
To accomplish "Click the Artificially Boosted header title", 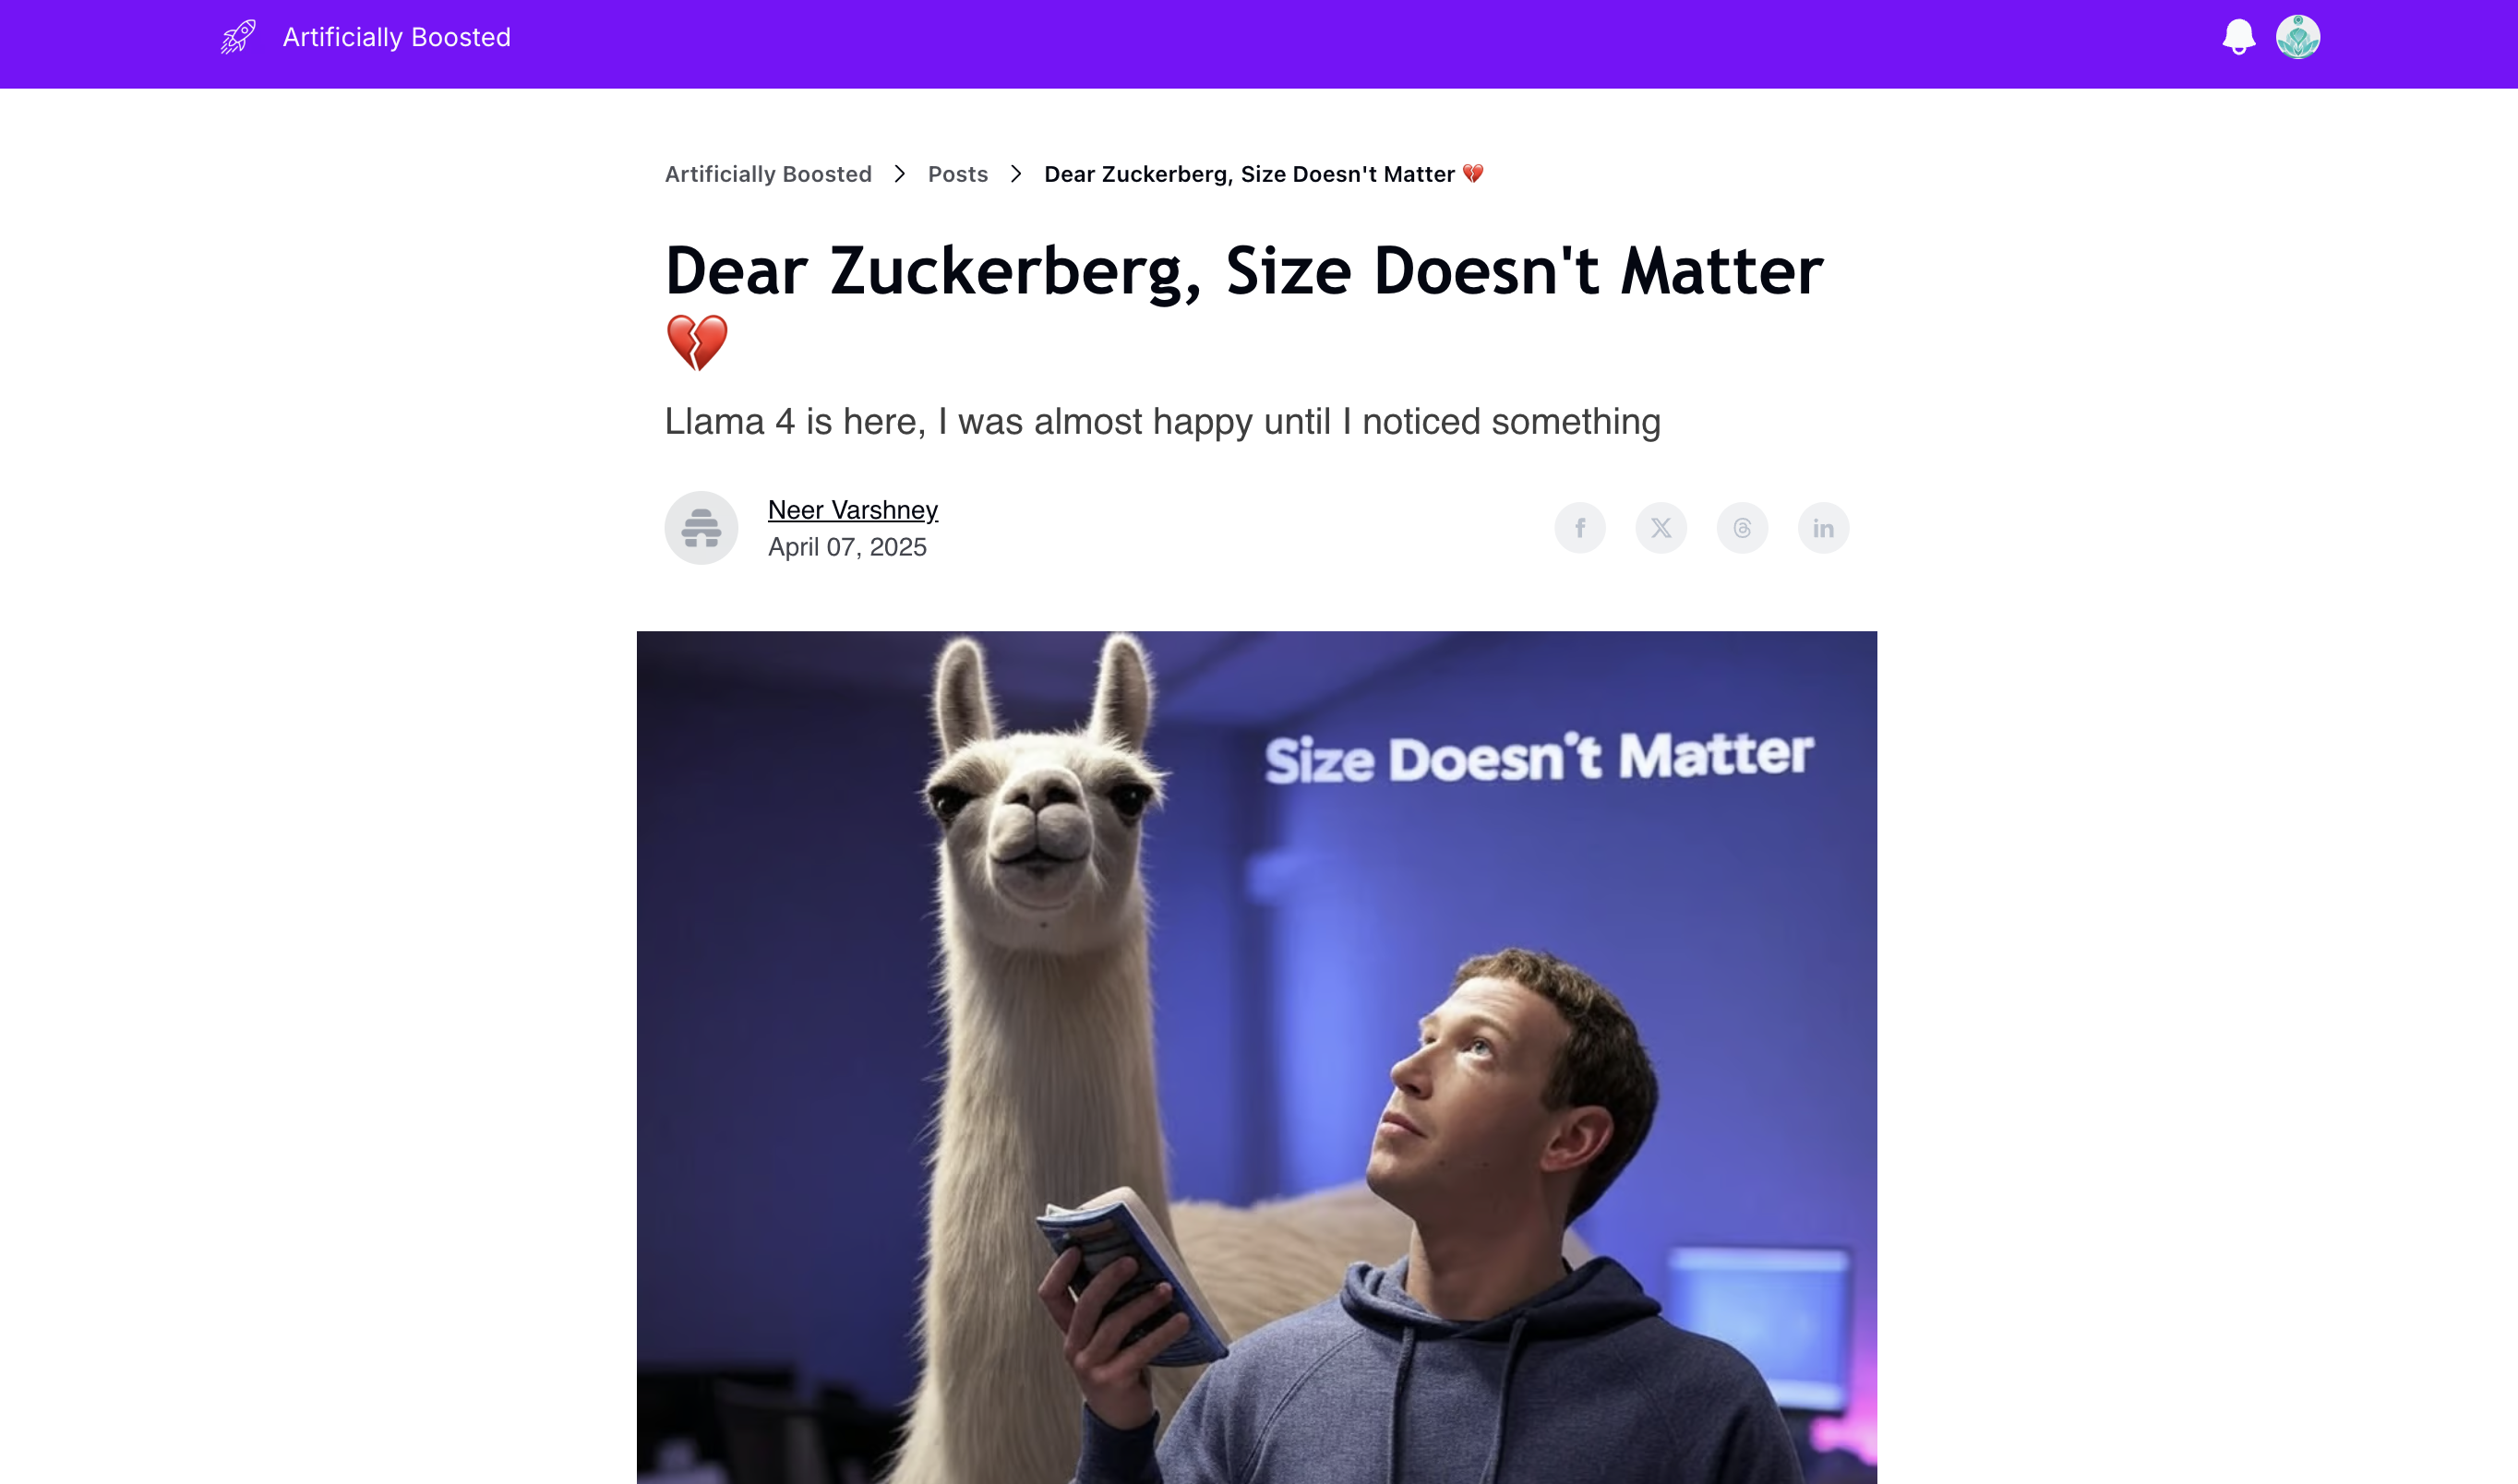I will 397,37.
